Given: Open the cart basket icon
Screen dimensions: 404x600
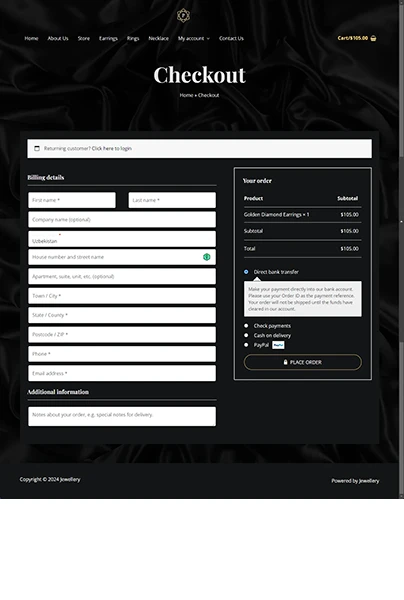Looking at the screenshot, I should (373, 38).
